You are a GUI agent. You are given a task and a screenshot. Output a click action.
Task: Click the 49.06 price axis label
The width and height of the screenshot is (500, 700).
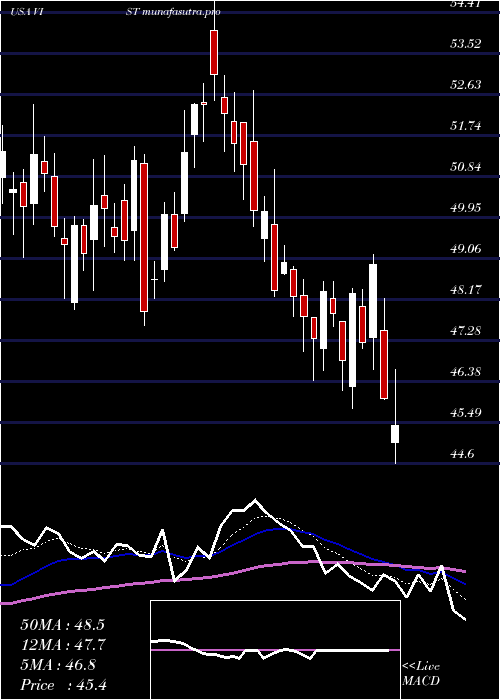[x=466, y=249]
